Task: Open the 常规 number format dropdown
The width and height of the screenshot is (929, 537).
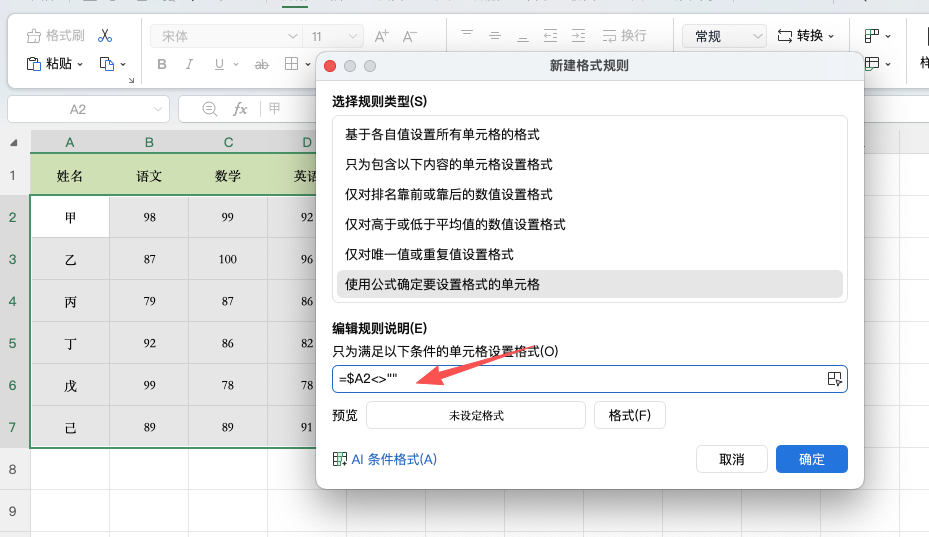Action: 725,36
